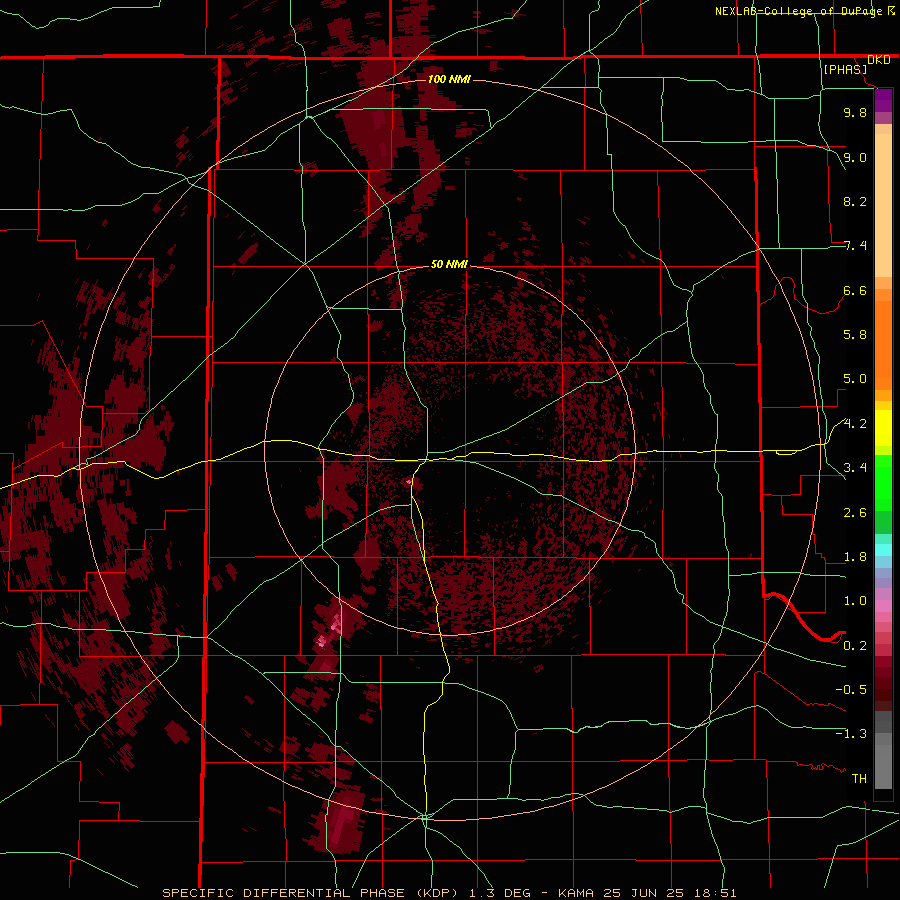Click the [PHAS] units label
Screen dimensions: 900x900
[x=845, y=69]
